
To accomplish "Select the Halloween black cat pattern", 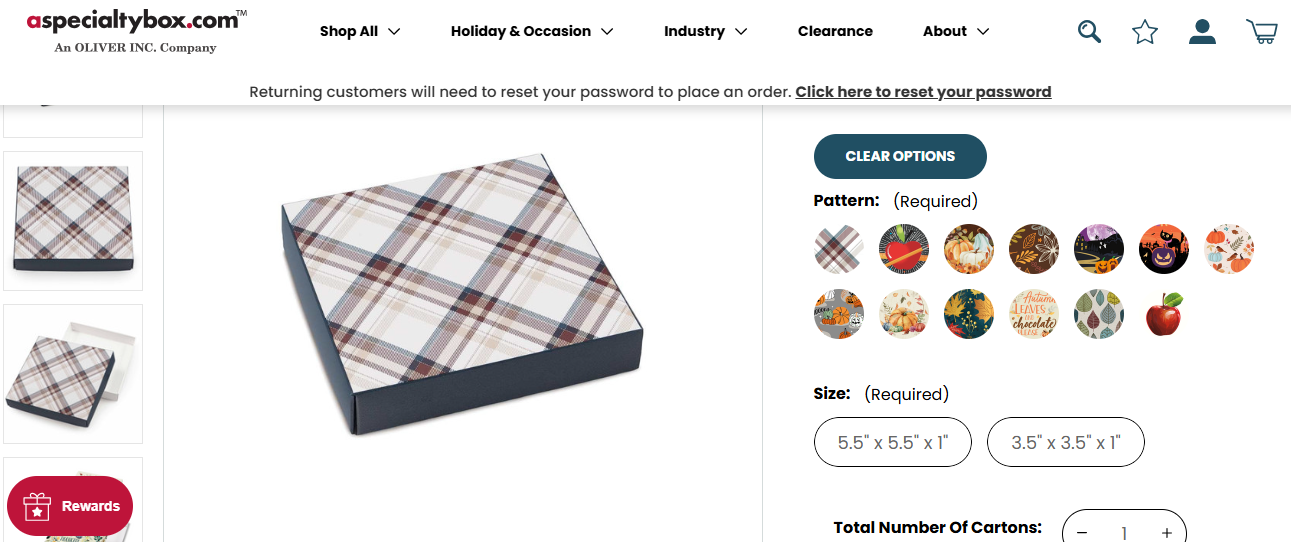I will (1164, 249).
